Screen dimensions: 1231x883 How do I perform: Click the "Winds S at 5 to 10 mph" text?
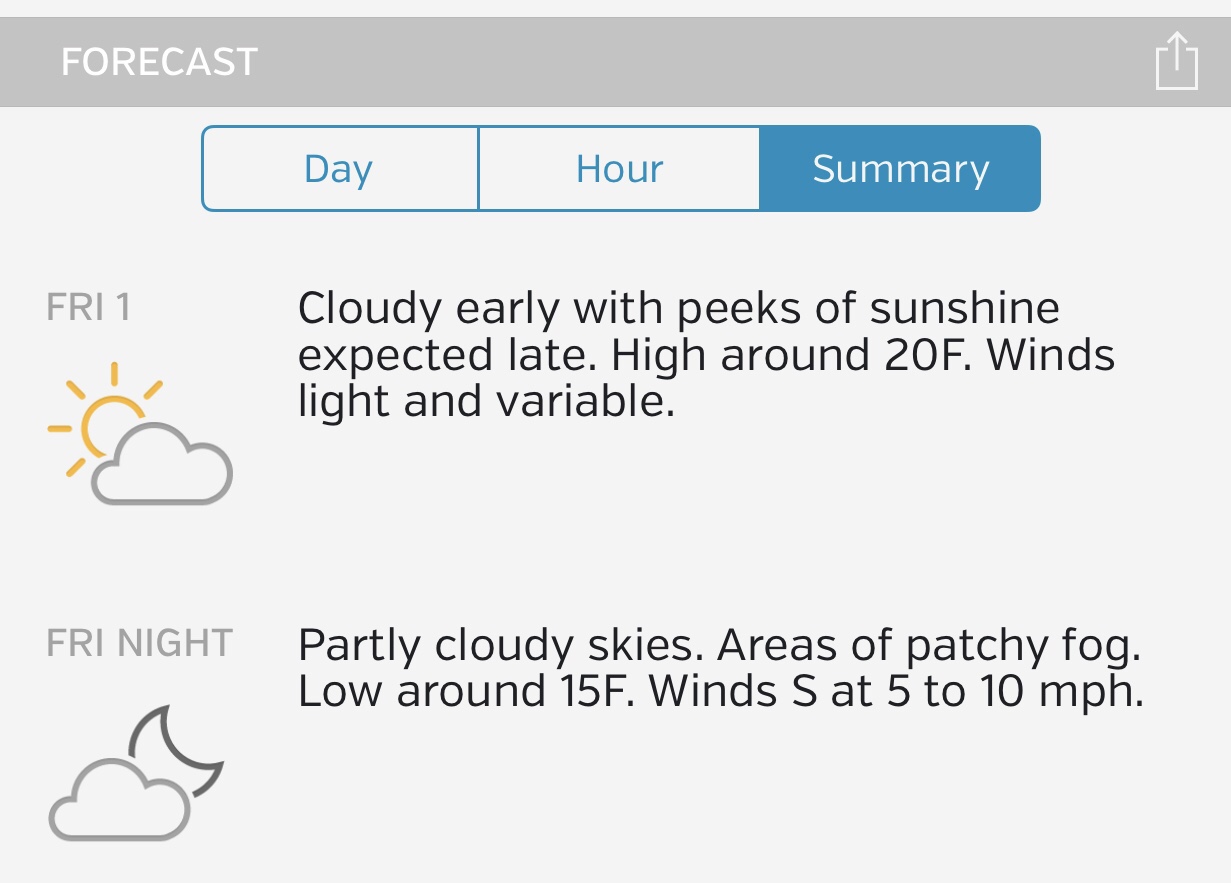896,692
